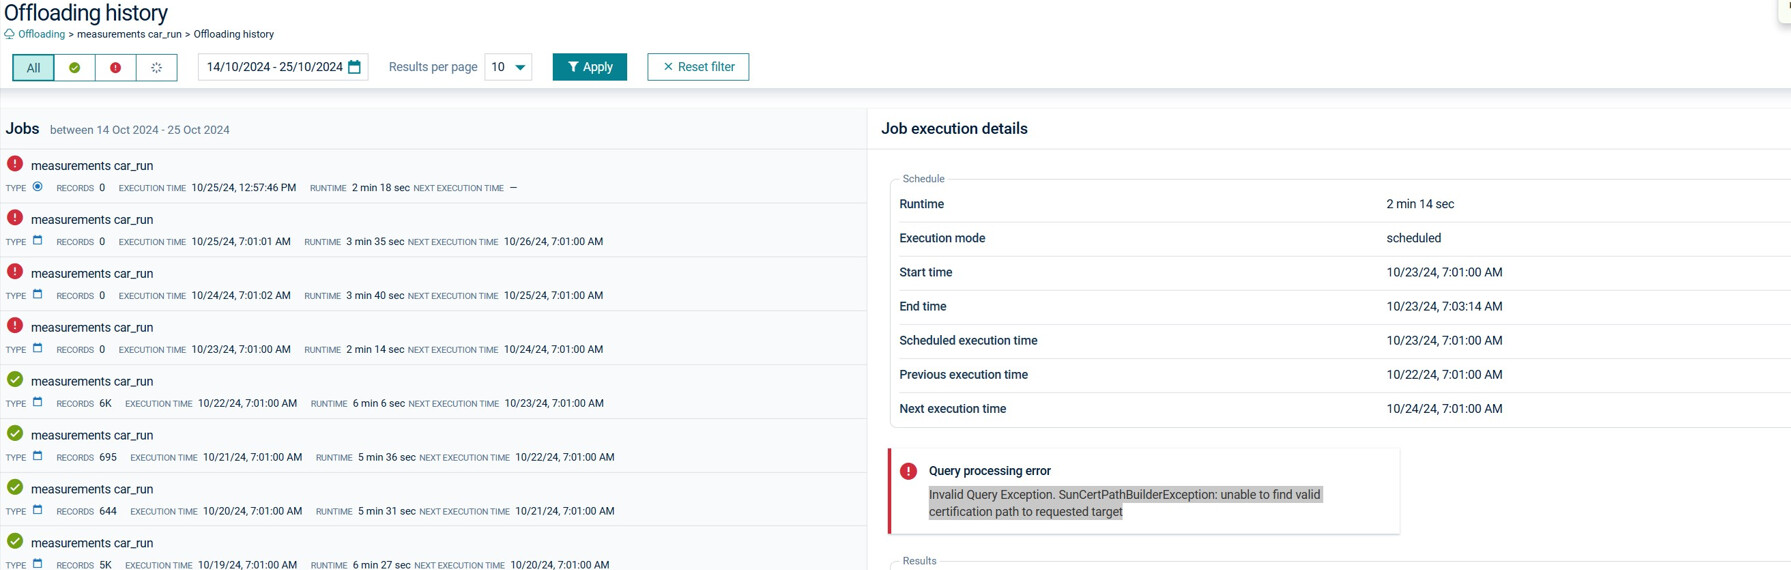Filter jobs by failed status icon

pyautogui.click(x=115, y=67)
